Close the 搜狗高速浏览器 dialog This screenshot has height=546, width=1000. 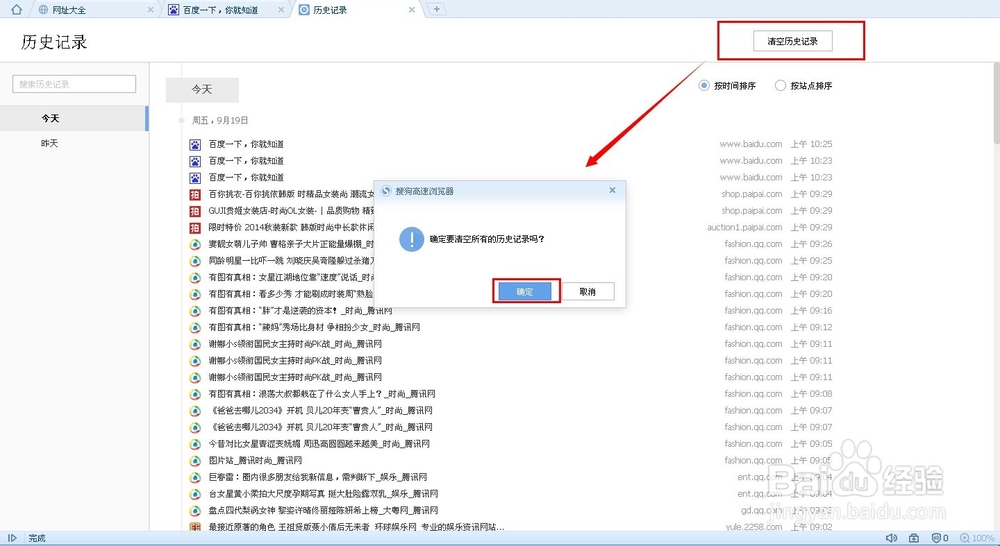click(612, 190)
